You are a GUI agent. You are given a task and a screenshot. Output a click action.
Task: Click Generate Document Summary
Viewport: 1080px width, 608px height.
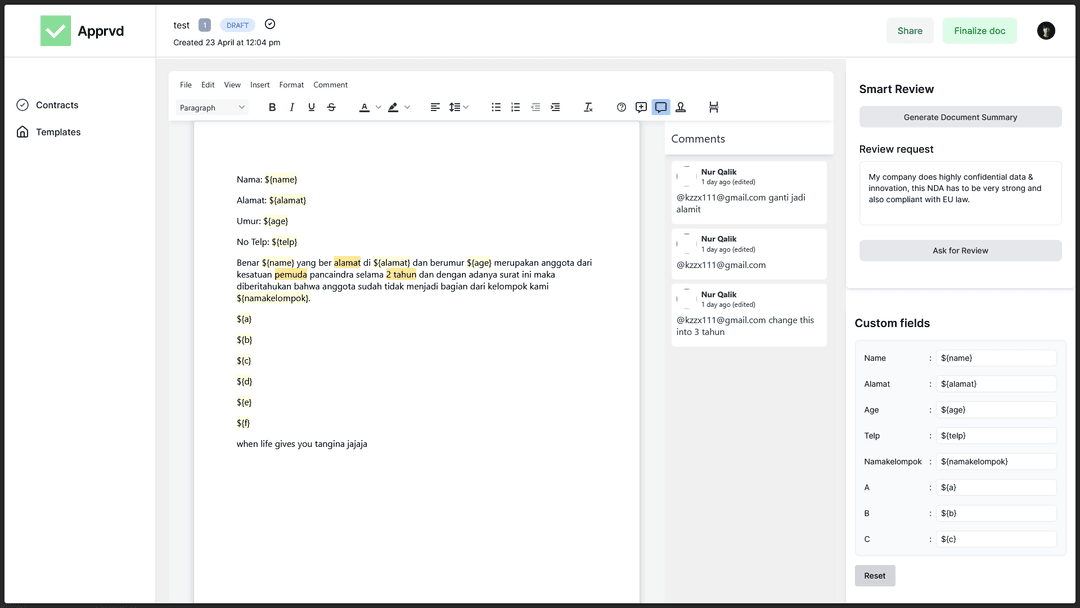pos(960,117)
